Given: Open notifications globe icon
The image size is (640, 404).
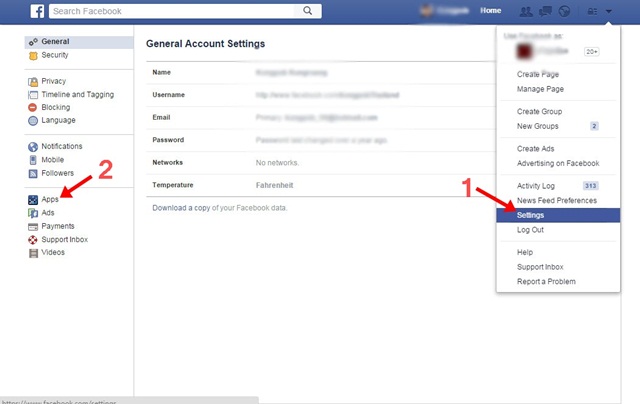Looking at the screenshot, I should tap(564, 11).
